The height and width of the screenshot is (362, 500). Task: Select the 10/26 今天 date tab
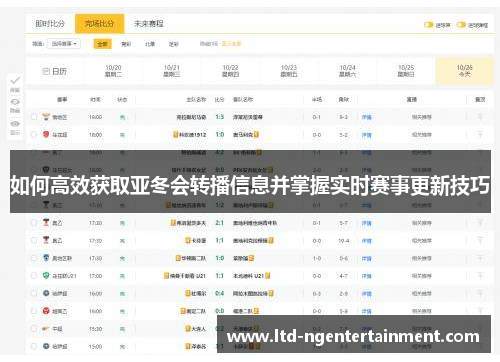click(465, 71)
